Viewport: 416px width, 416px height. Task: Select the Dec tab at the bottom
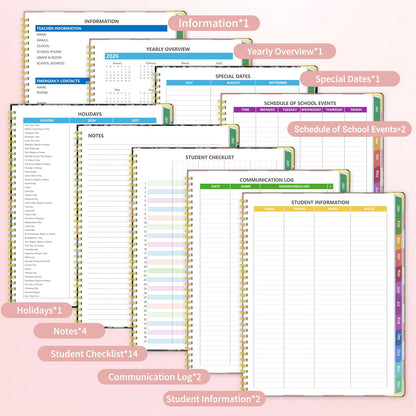pos(399,384)
